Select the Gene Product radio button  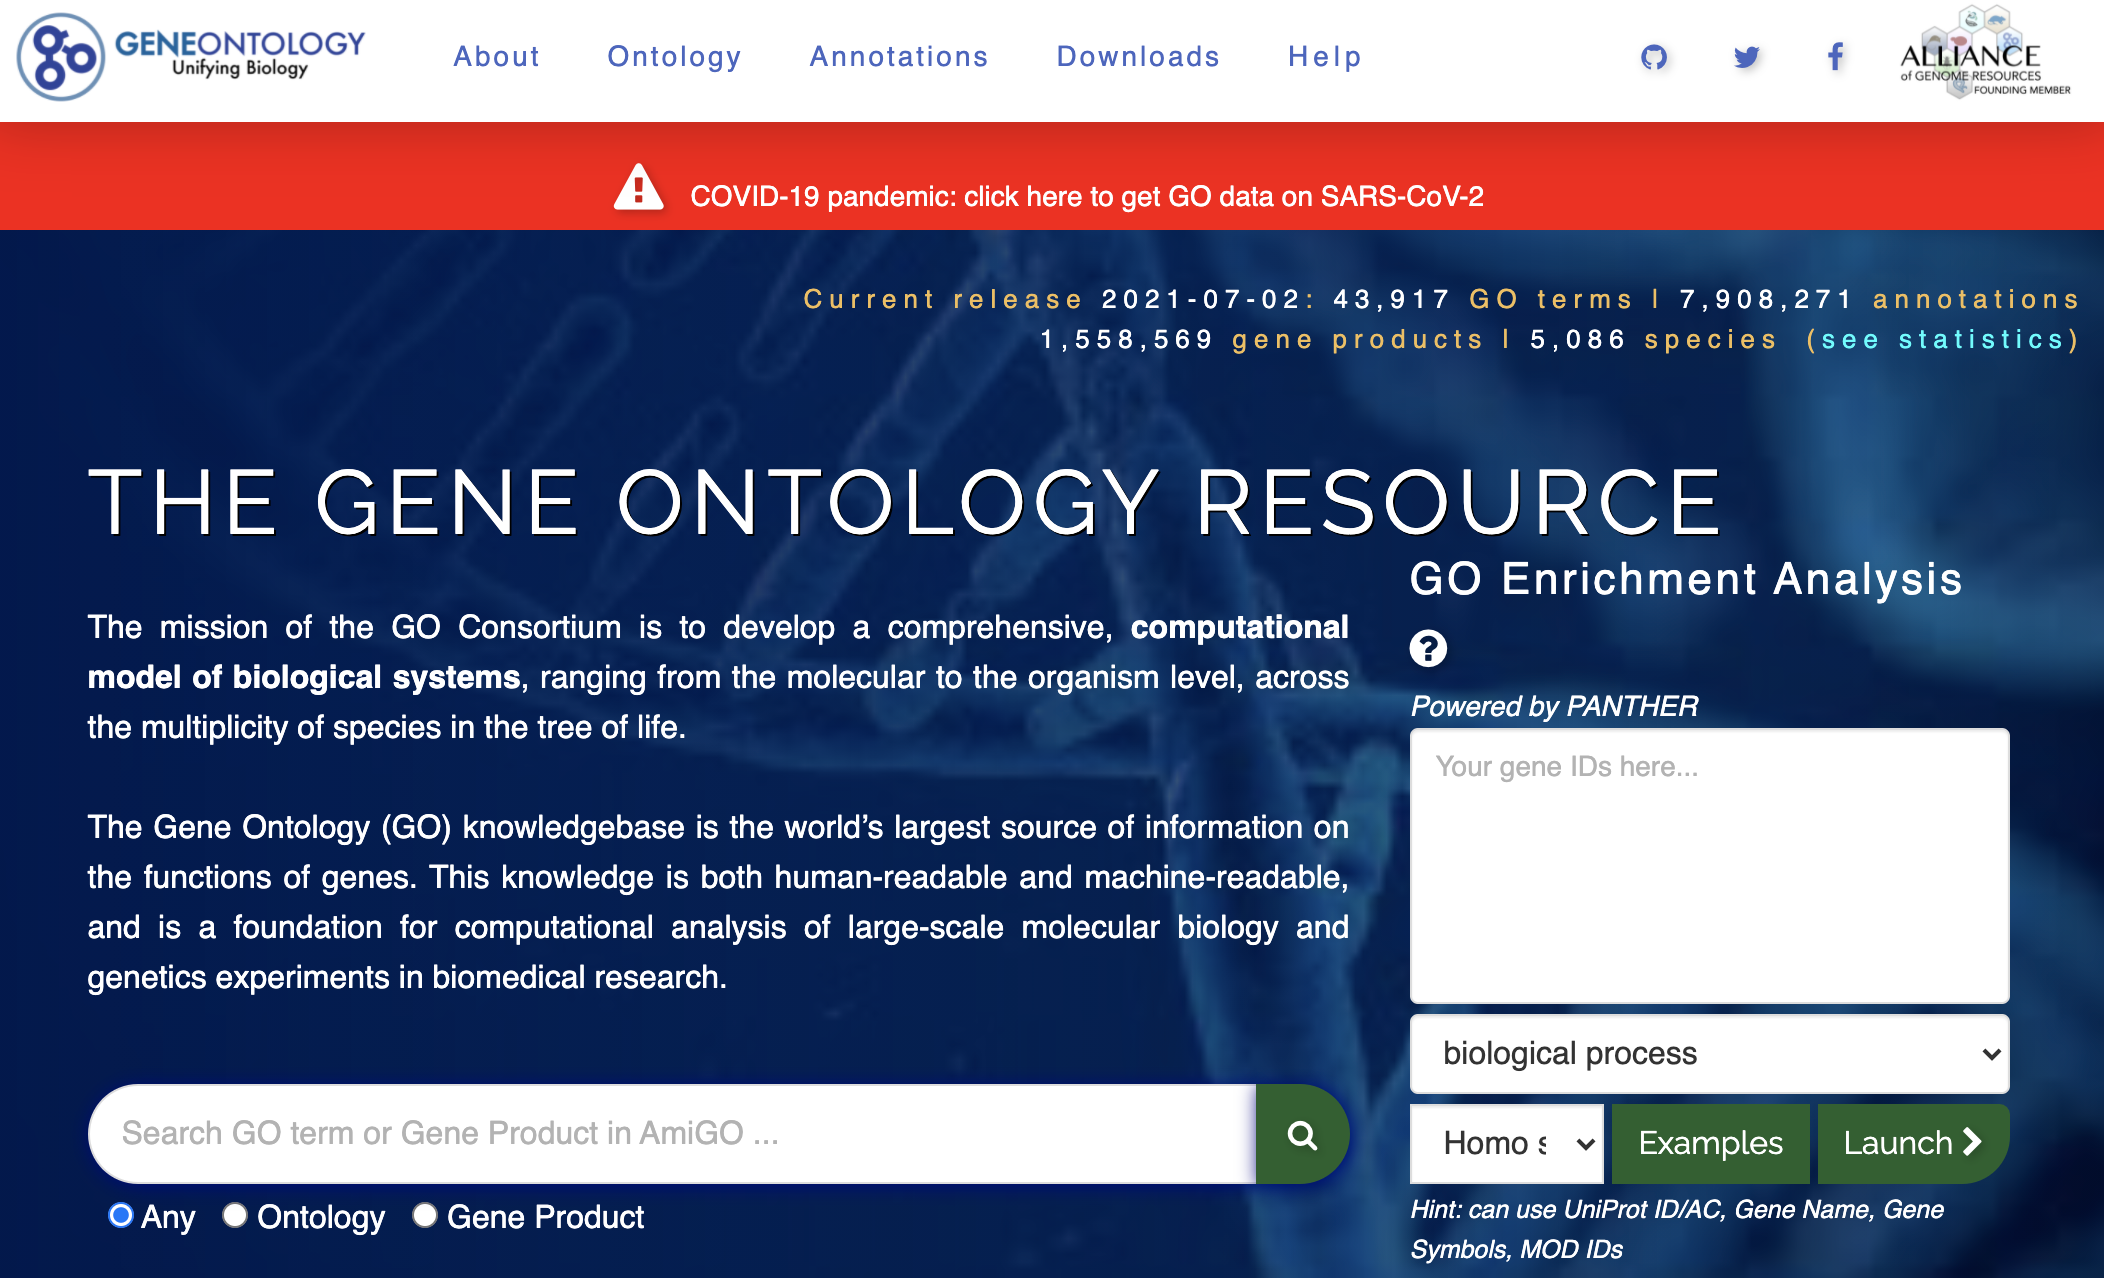[425, 1215]
